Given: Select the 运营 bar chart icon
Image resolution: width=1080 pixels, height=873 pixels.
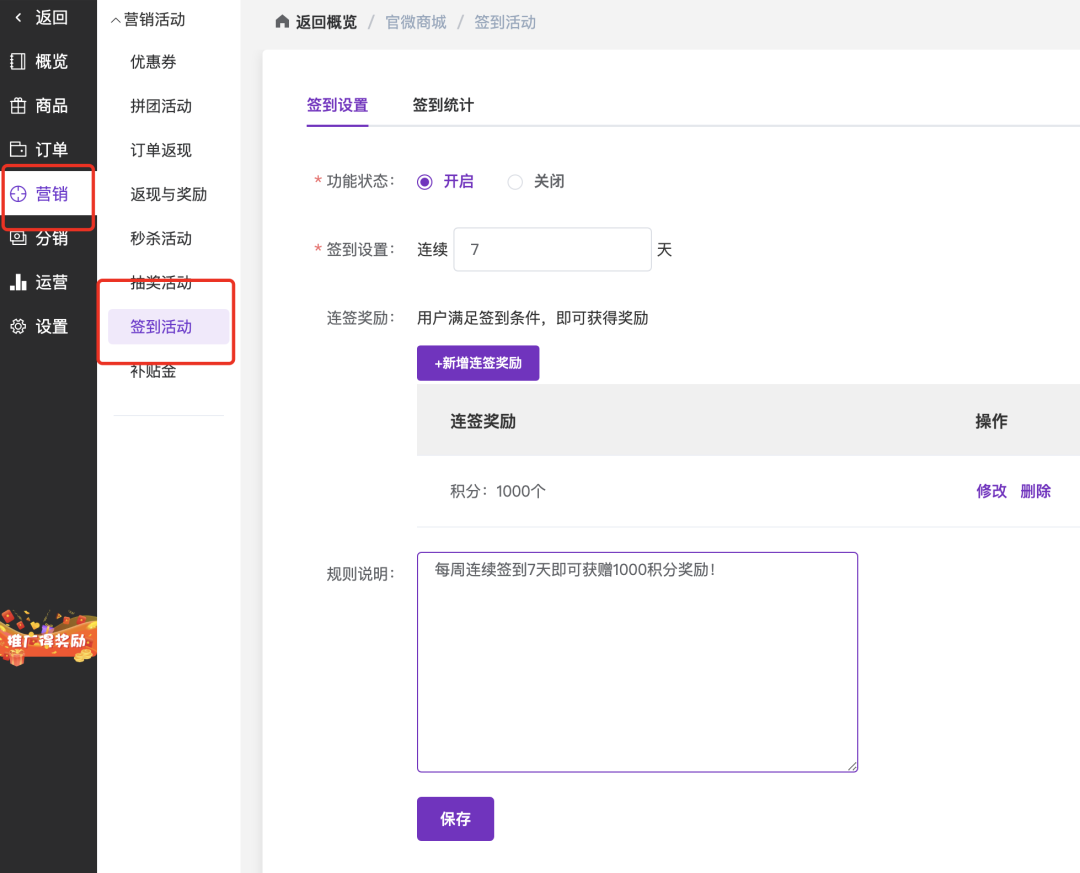Looking at the screenshot, I should click(18, 282).
